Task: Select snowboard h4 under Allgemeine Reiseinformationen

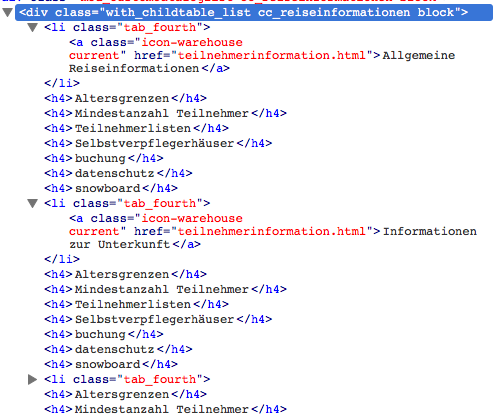Action: coord(111,188)
